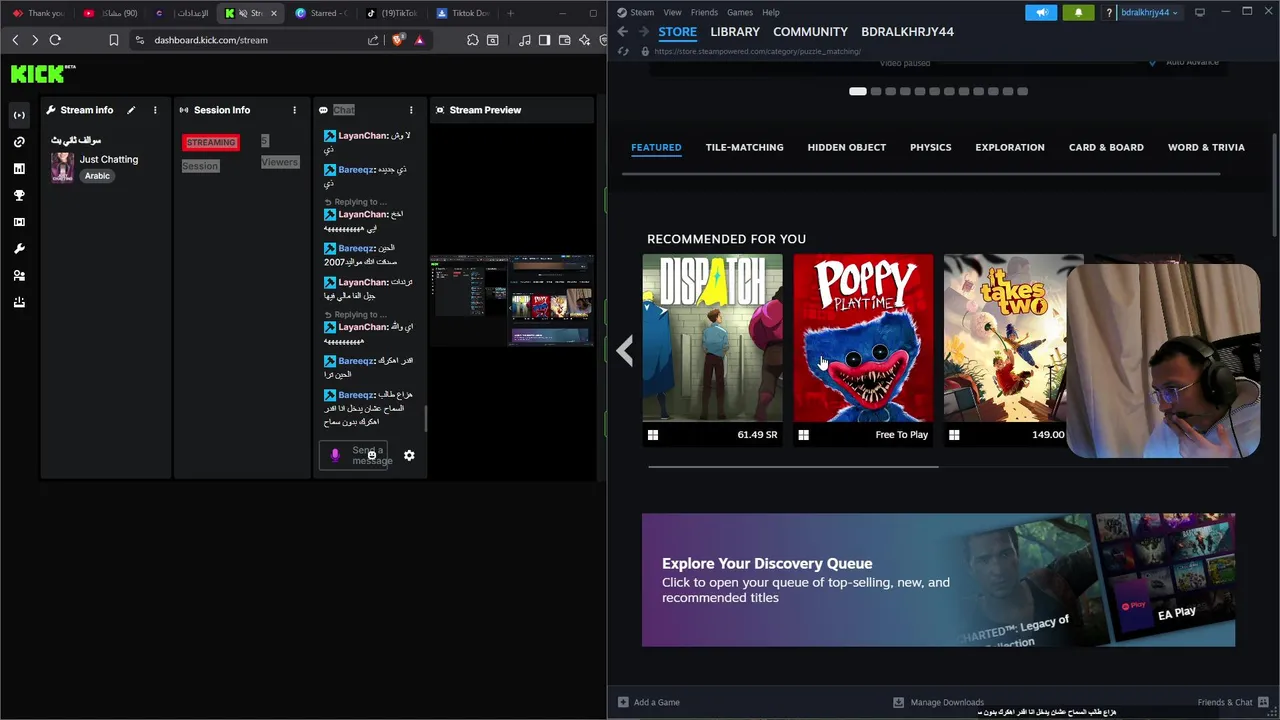Click the Steam question mark help icon
The height and width of the screenshot is (720, 1280).
click(x=1108, y=13)
